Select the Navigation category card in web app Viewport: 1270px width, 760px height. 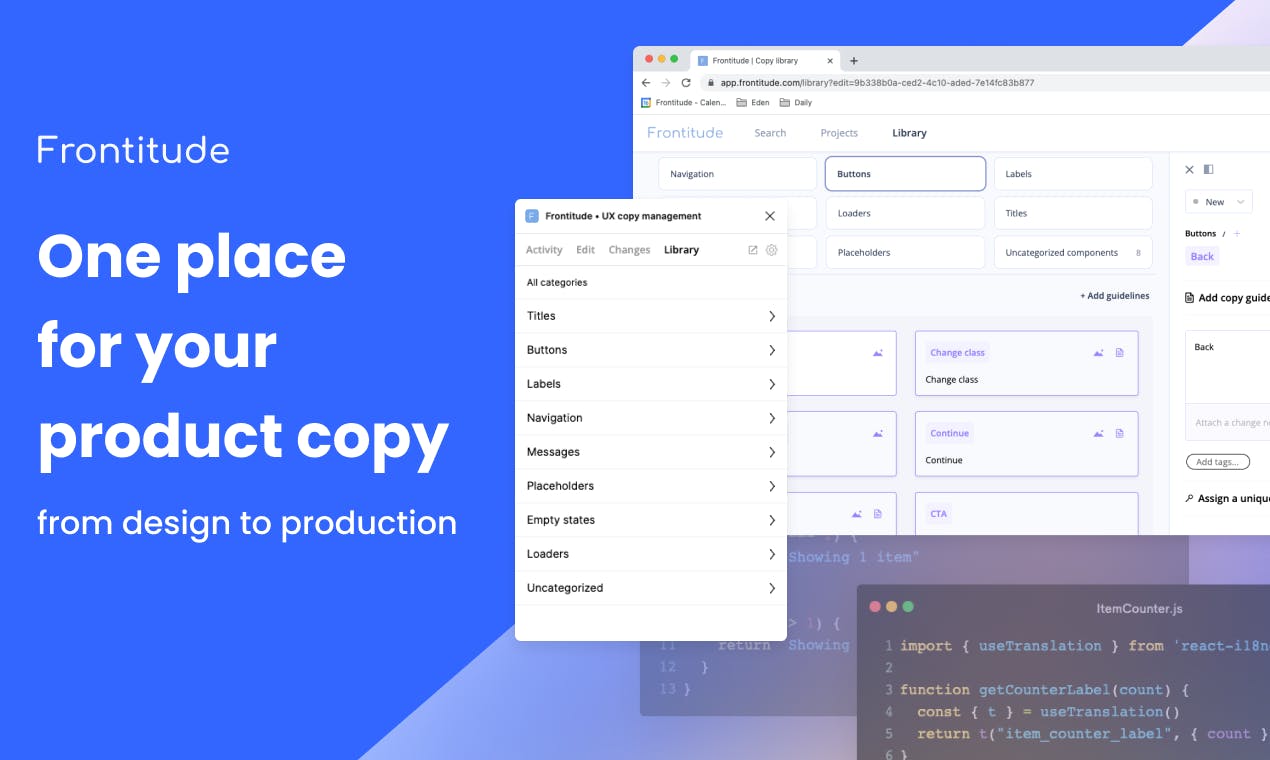click(737, 174)
